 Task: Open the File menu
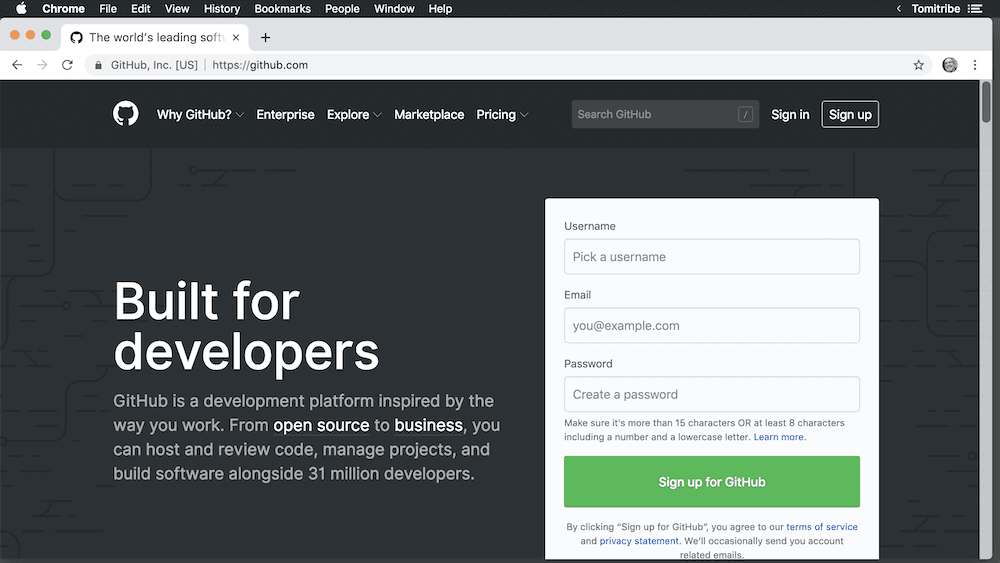tap(108, 8)
